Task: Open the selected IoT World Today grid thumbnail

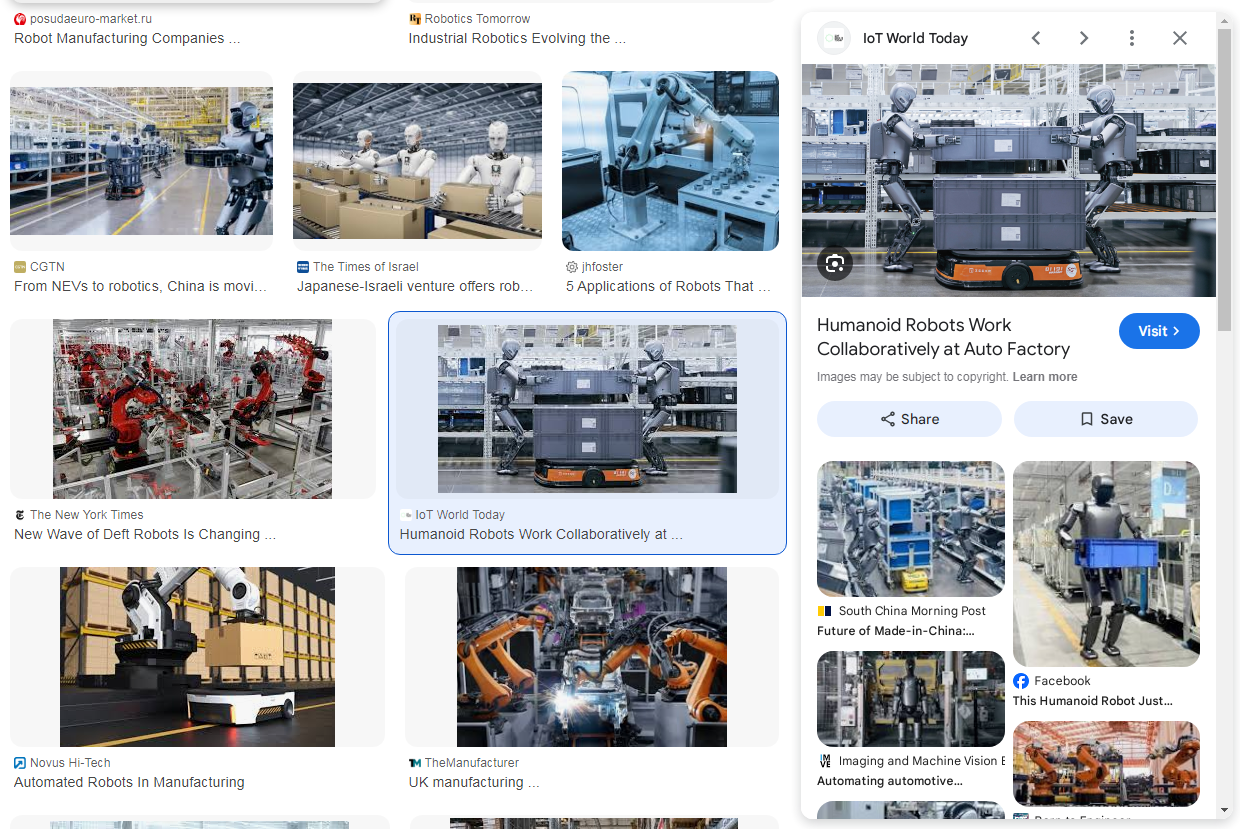Action: tap(587, 409)
